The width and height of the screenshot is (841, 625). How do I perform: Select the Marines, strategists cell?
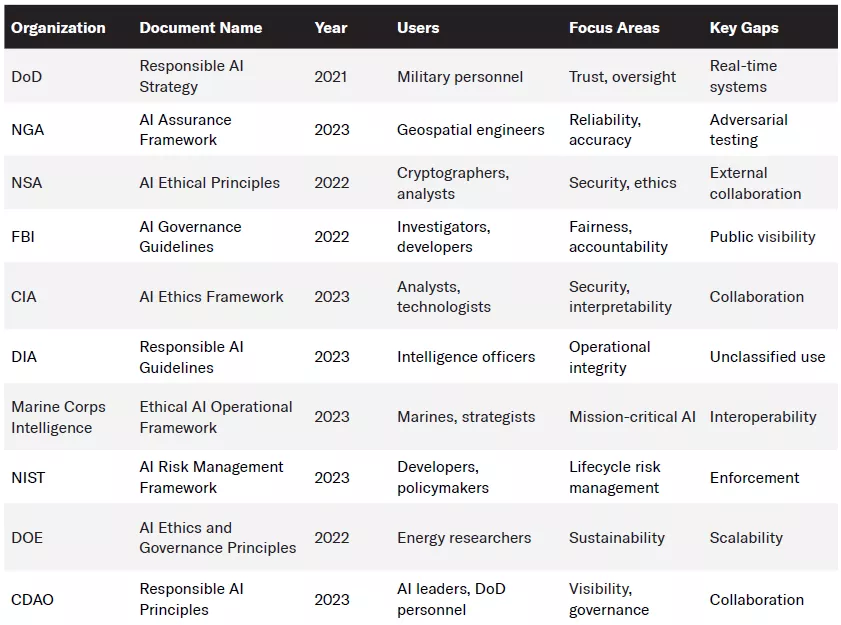tap(466, 417)
